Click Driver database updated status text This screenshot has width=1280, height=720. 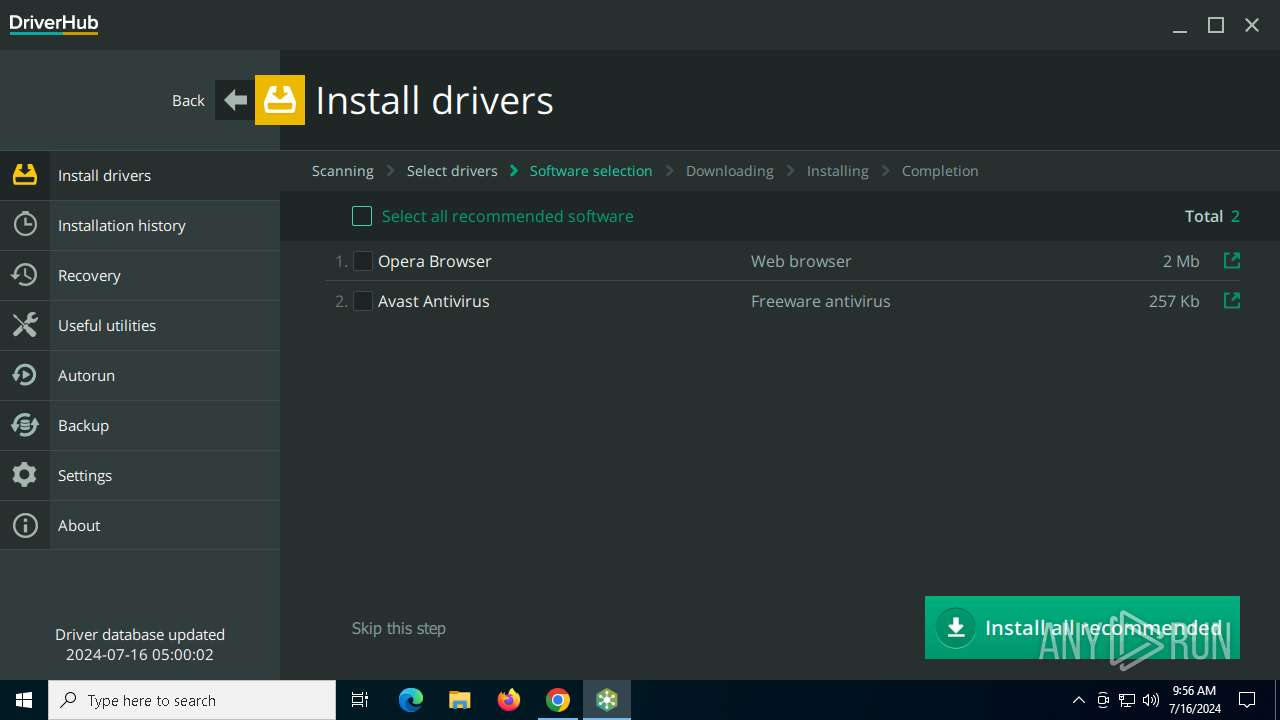(140, 645)
